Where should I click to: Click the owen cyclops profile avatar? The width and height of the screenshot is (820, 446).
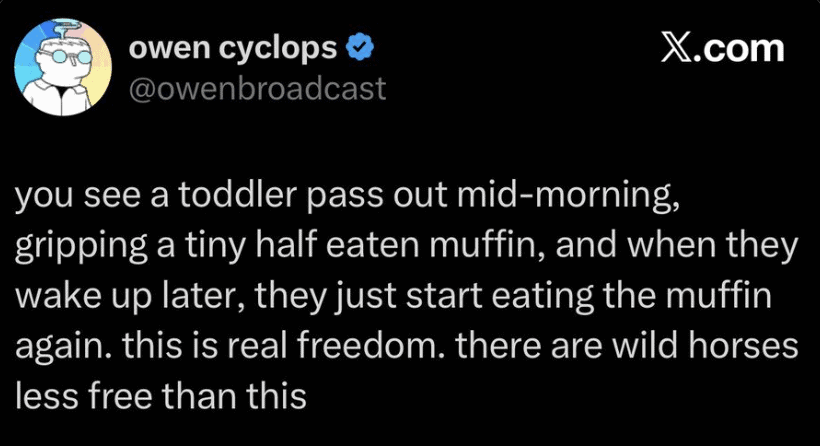click(x=59, y=69)
